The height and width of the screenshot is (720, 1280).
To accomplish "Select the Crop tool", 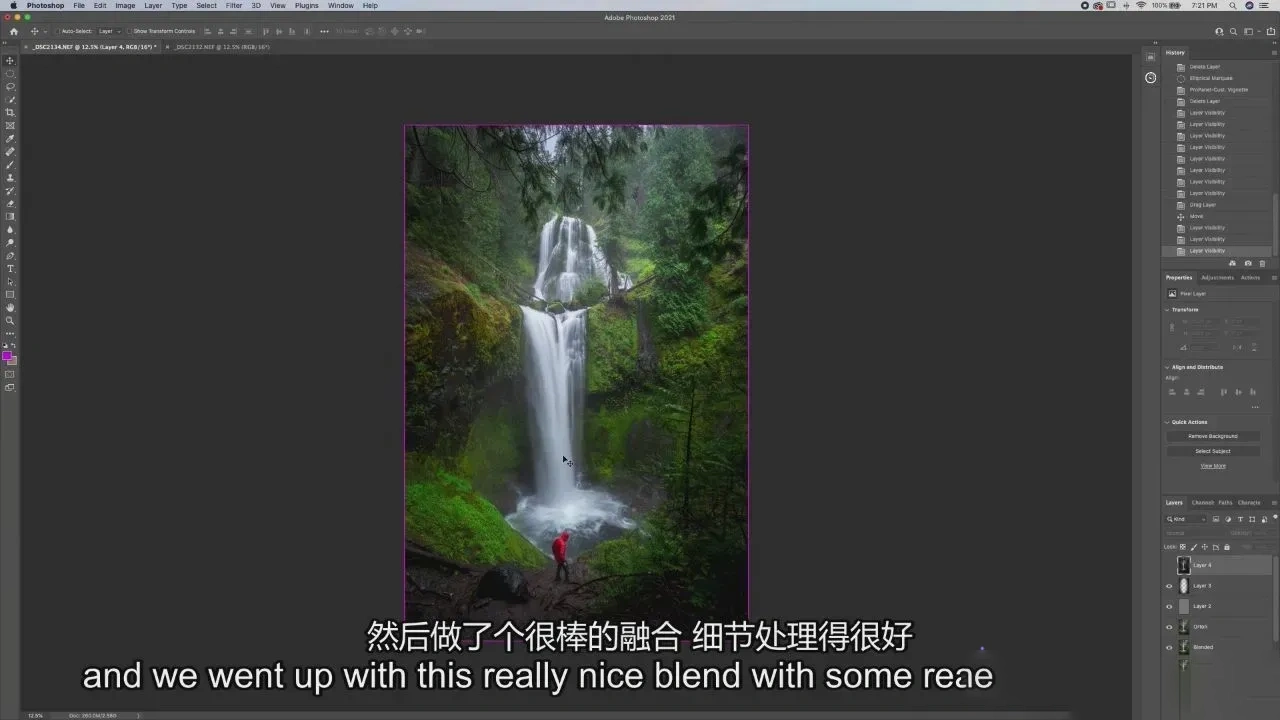I will (x=10, y=113).
